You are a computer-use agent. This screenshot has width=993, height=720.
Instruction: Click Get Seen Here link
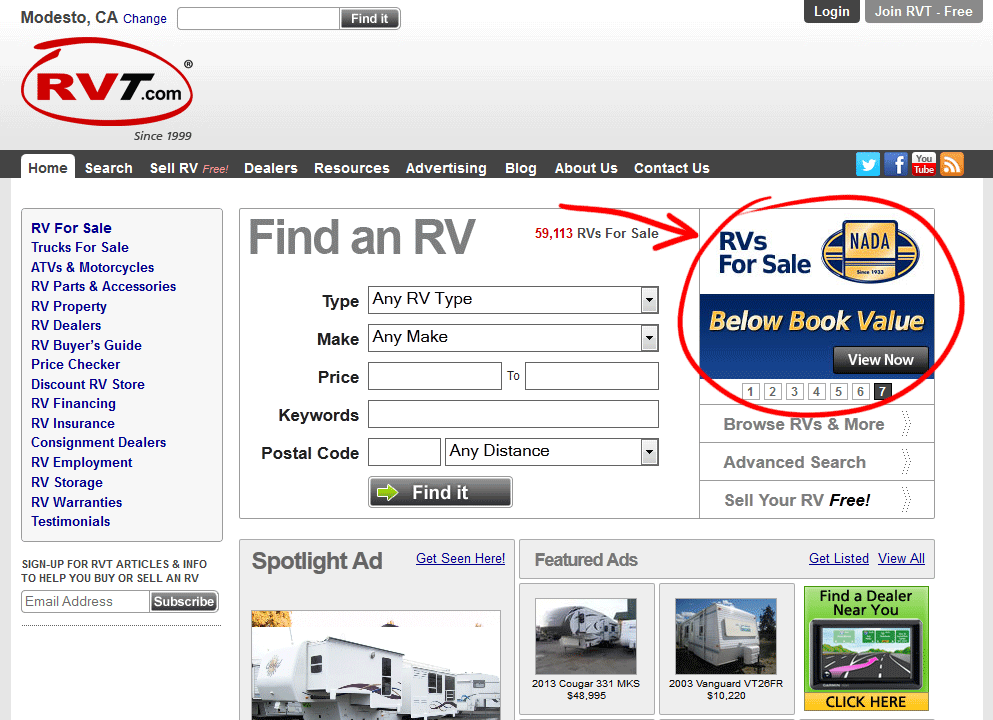click(460, 559)
